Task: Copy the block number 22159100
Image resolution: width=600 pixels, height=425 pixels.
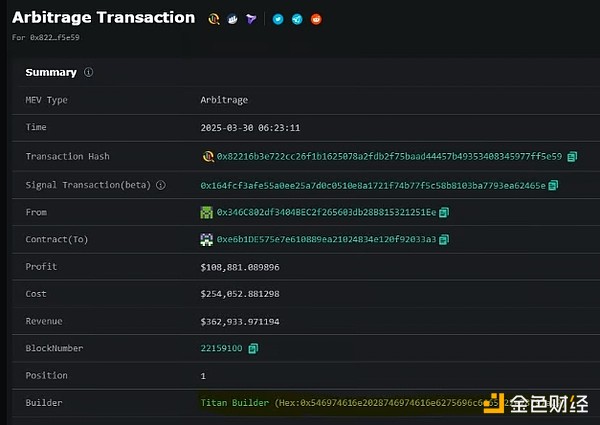Action: point(253,348)
